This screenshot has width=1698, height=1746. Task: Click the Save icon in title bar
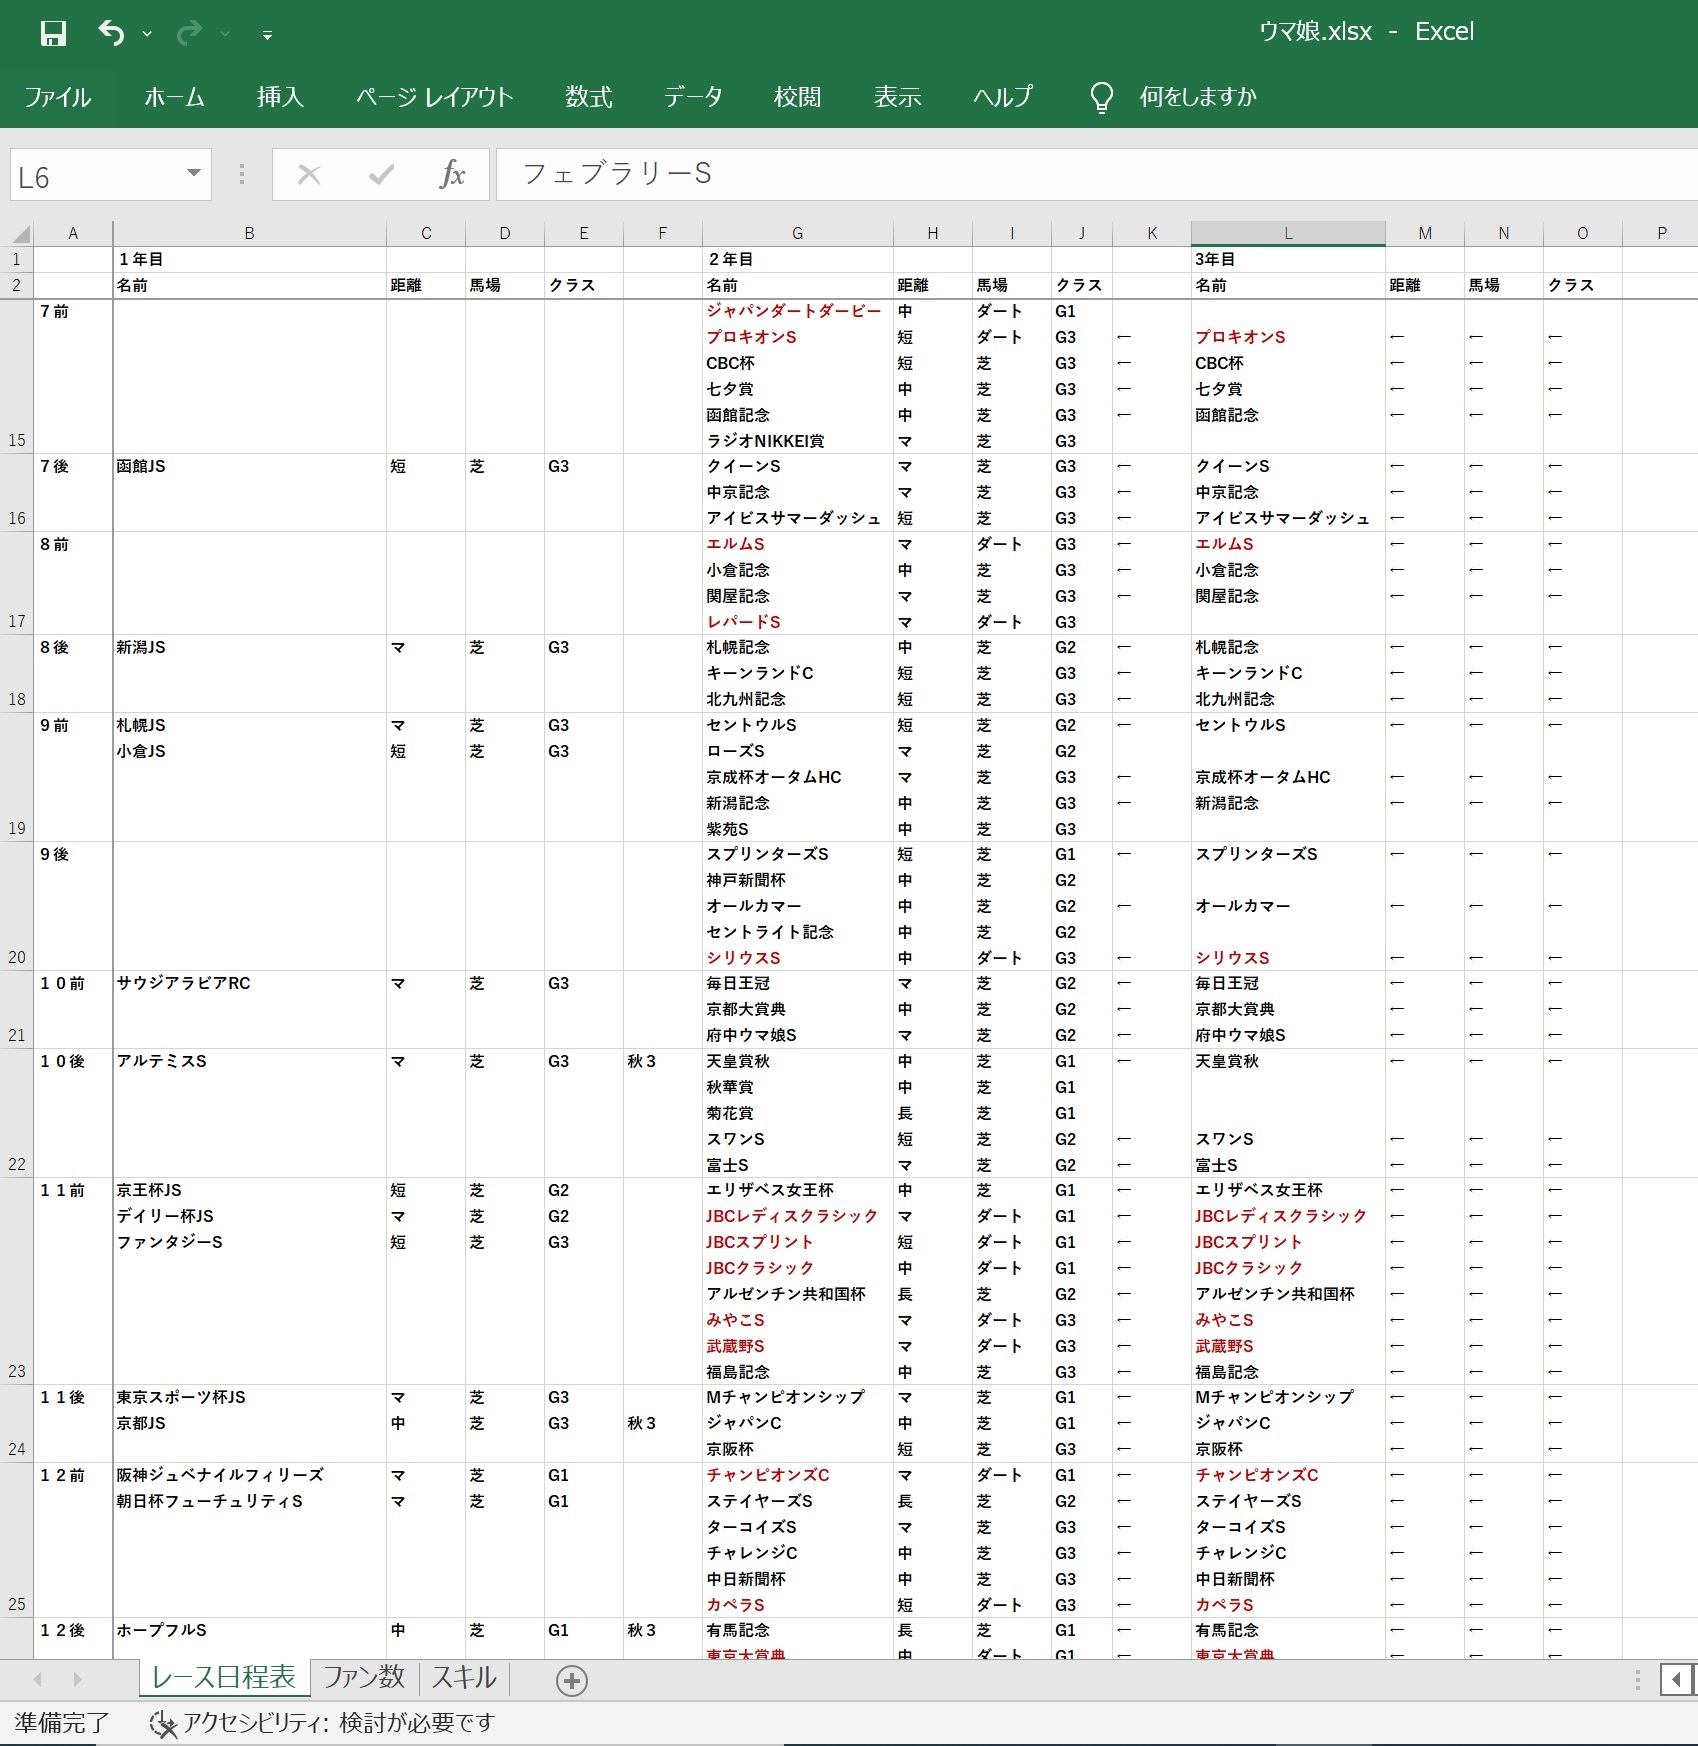[x=53, y=34]
